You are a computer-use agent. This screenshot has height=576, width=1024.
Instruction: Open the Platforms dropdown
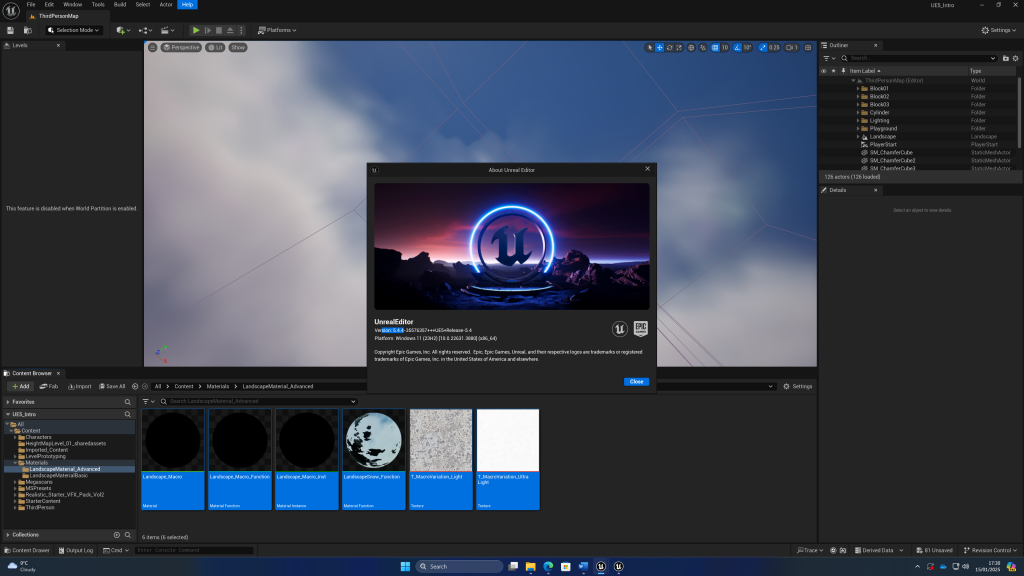point(277,30)
